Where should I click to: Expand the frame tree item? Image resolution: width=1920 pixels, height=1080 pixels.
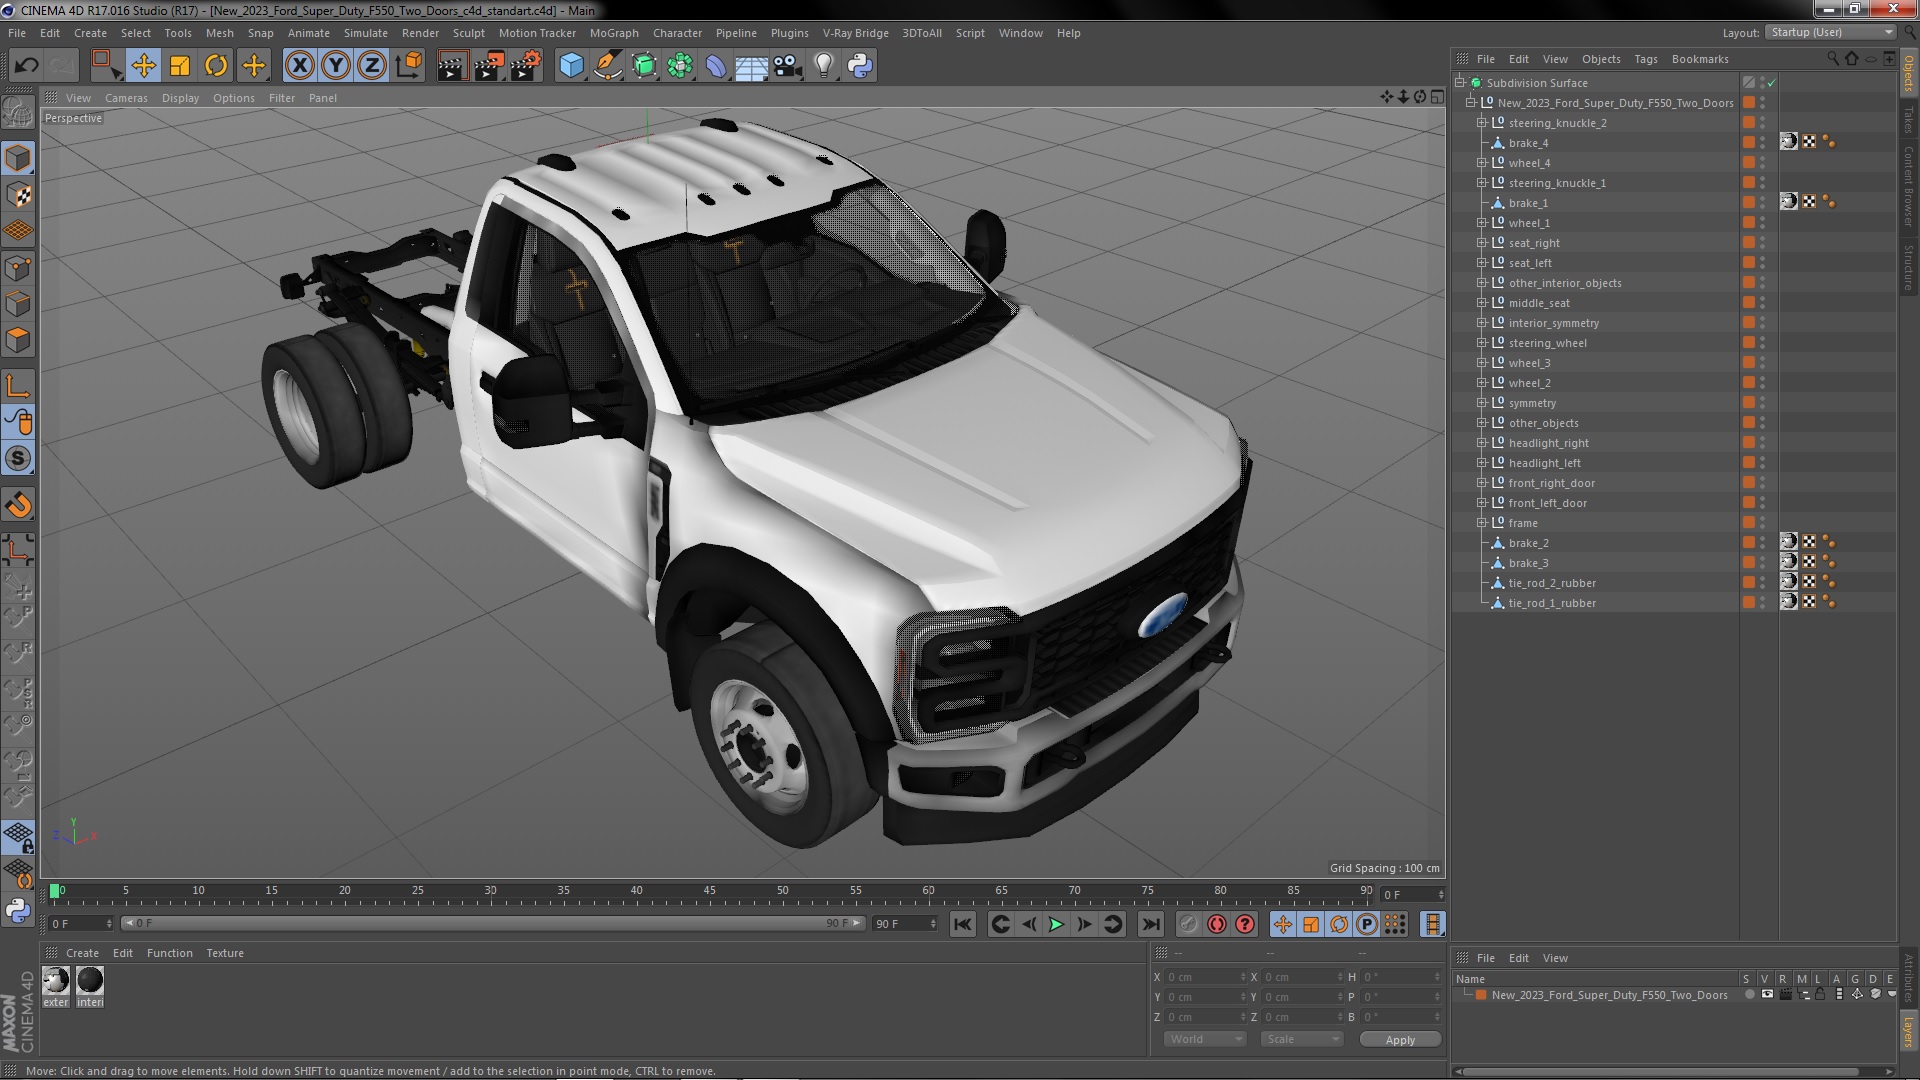pyautogui.click(x=1482, y=523)
